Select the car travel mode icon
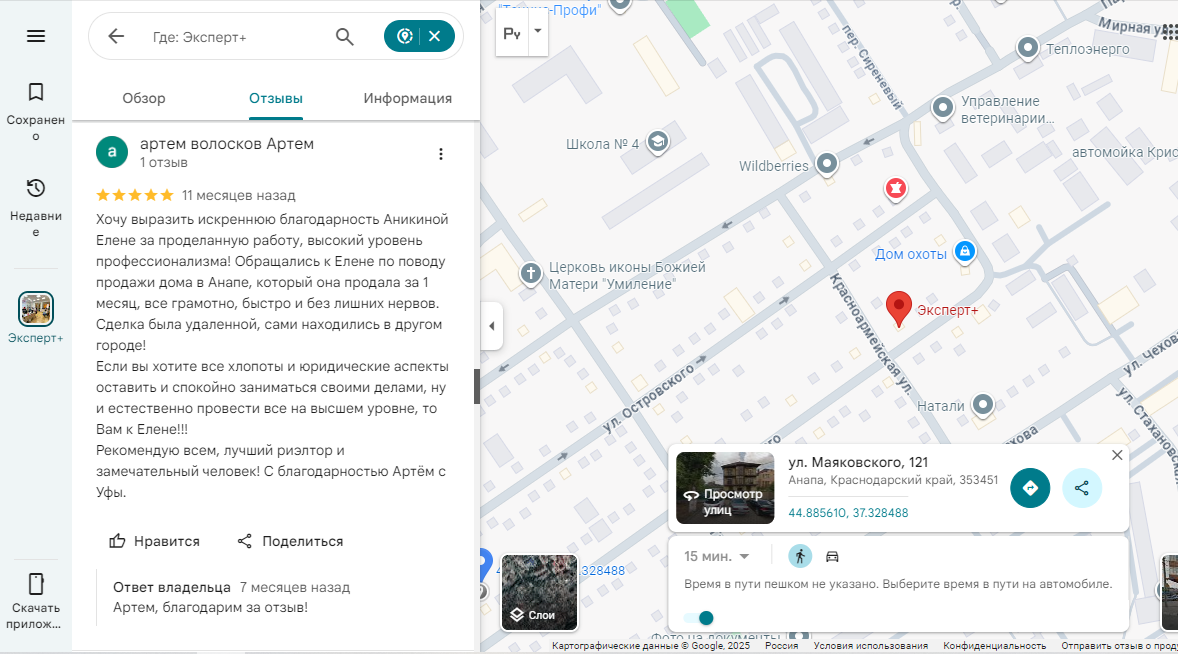 point(832,557)
